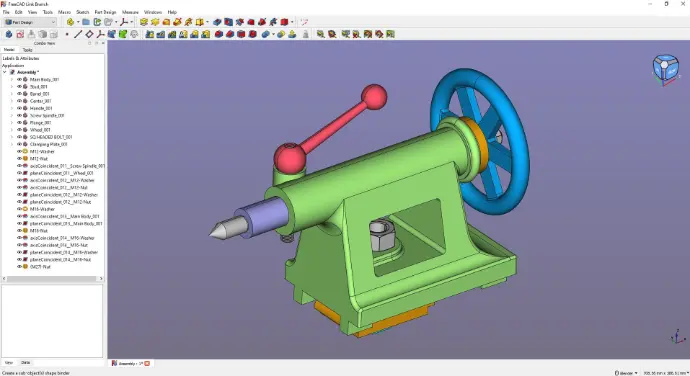Click the navigation cube in 3D view

tap(666, 68)
